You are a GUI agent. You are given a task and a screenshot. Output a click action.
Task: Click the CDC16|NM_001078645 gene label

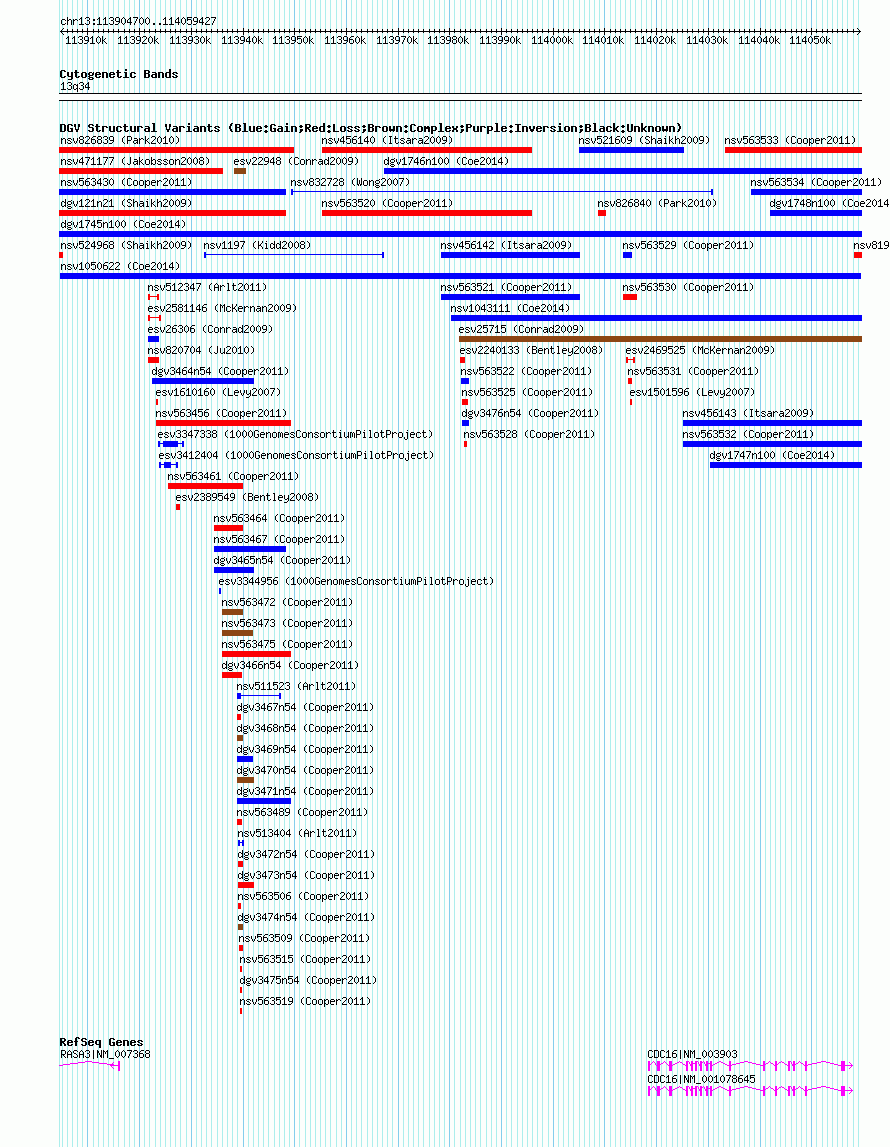tap(701, 1080)
